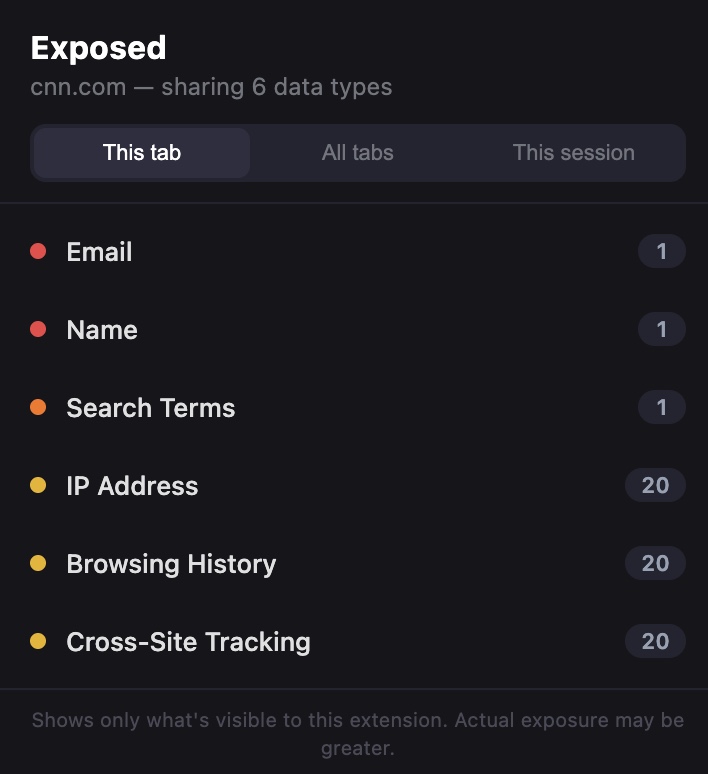Screen dimensions: 708x774
Task: Open the Email exposure row
Action: tap(99, 252)
